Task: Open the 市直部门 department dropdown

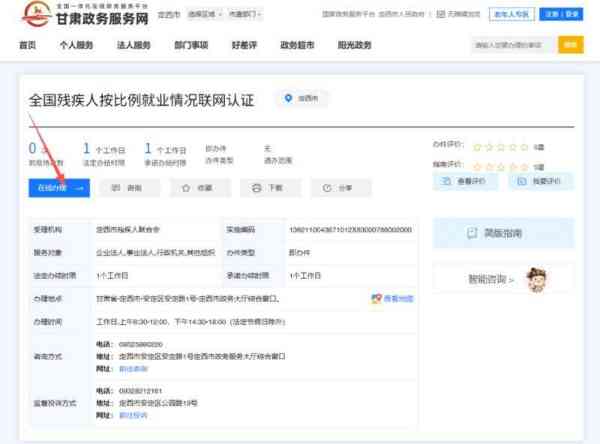Action: 245,14
